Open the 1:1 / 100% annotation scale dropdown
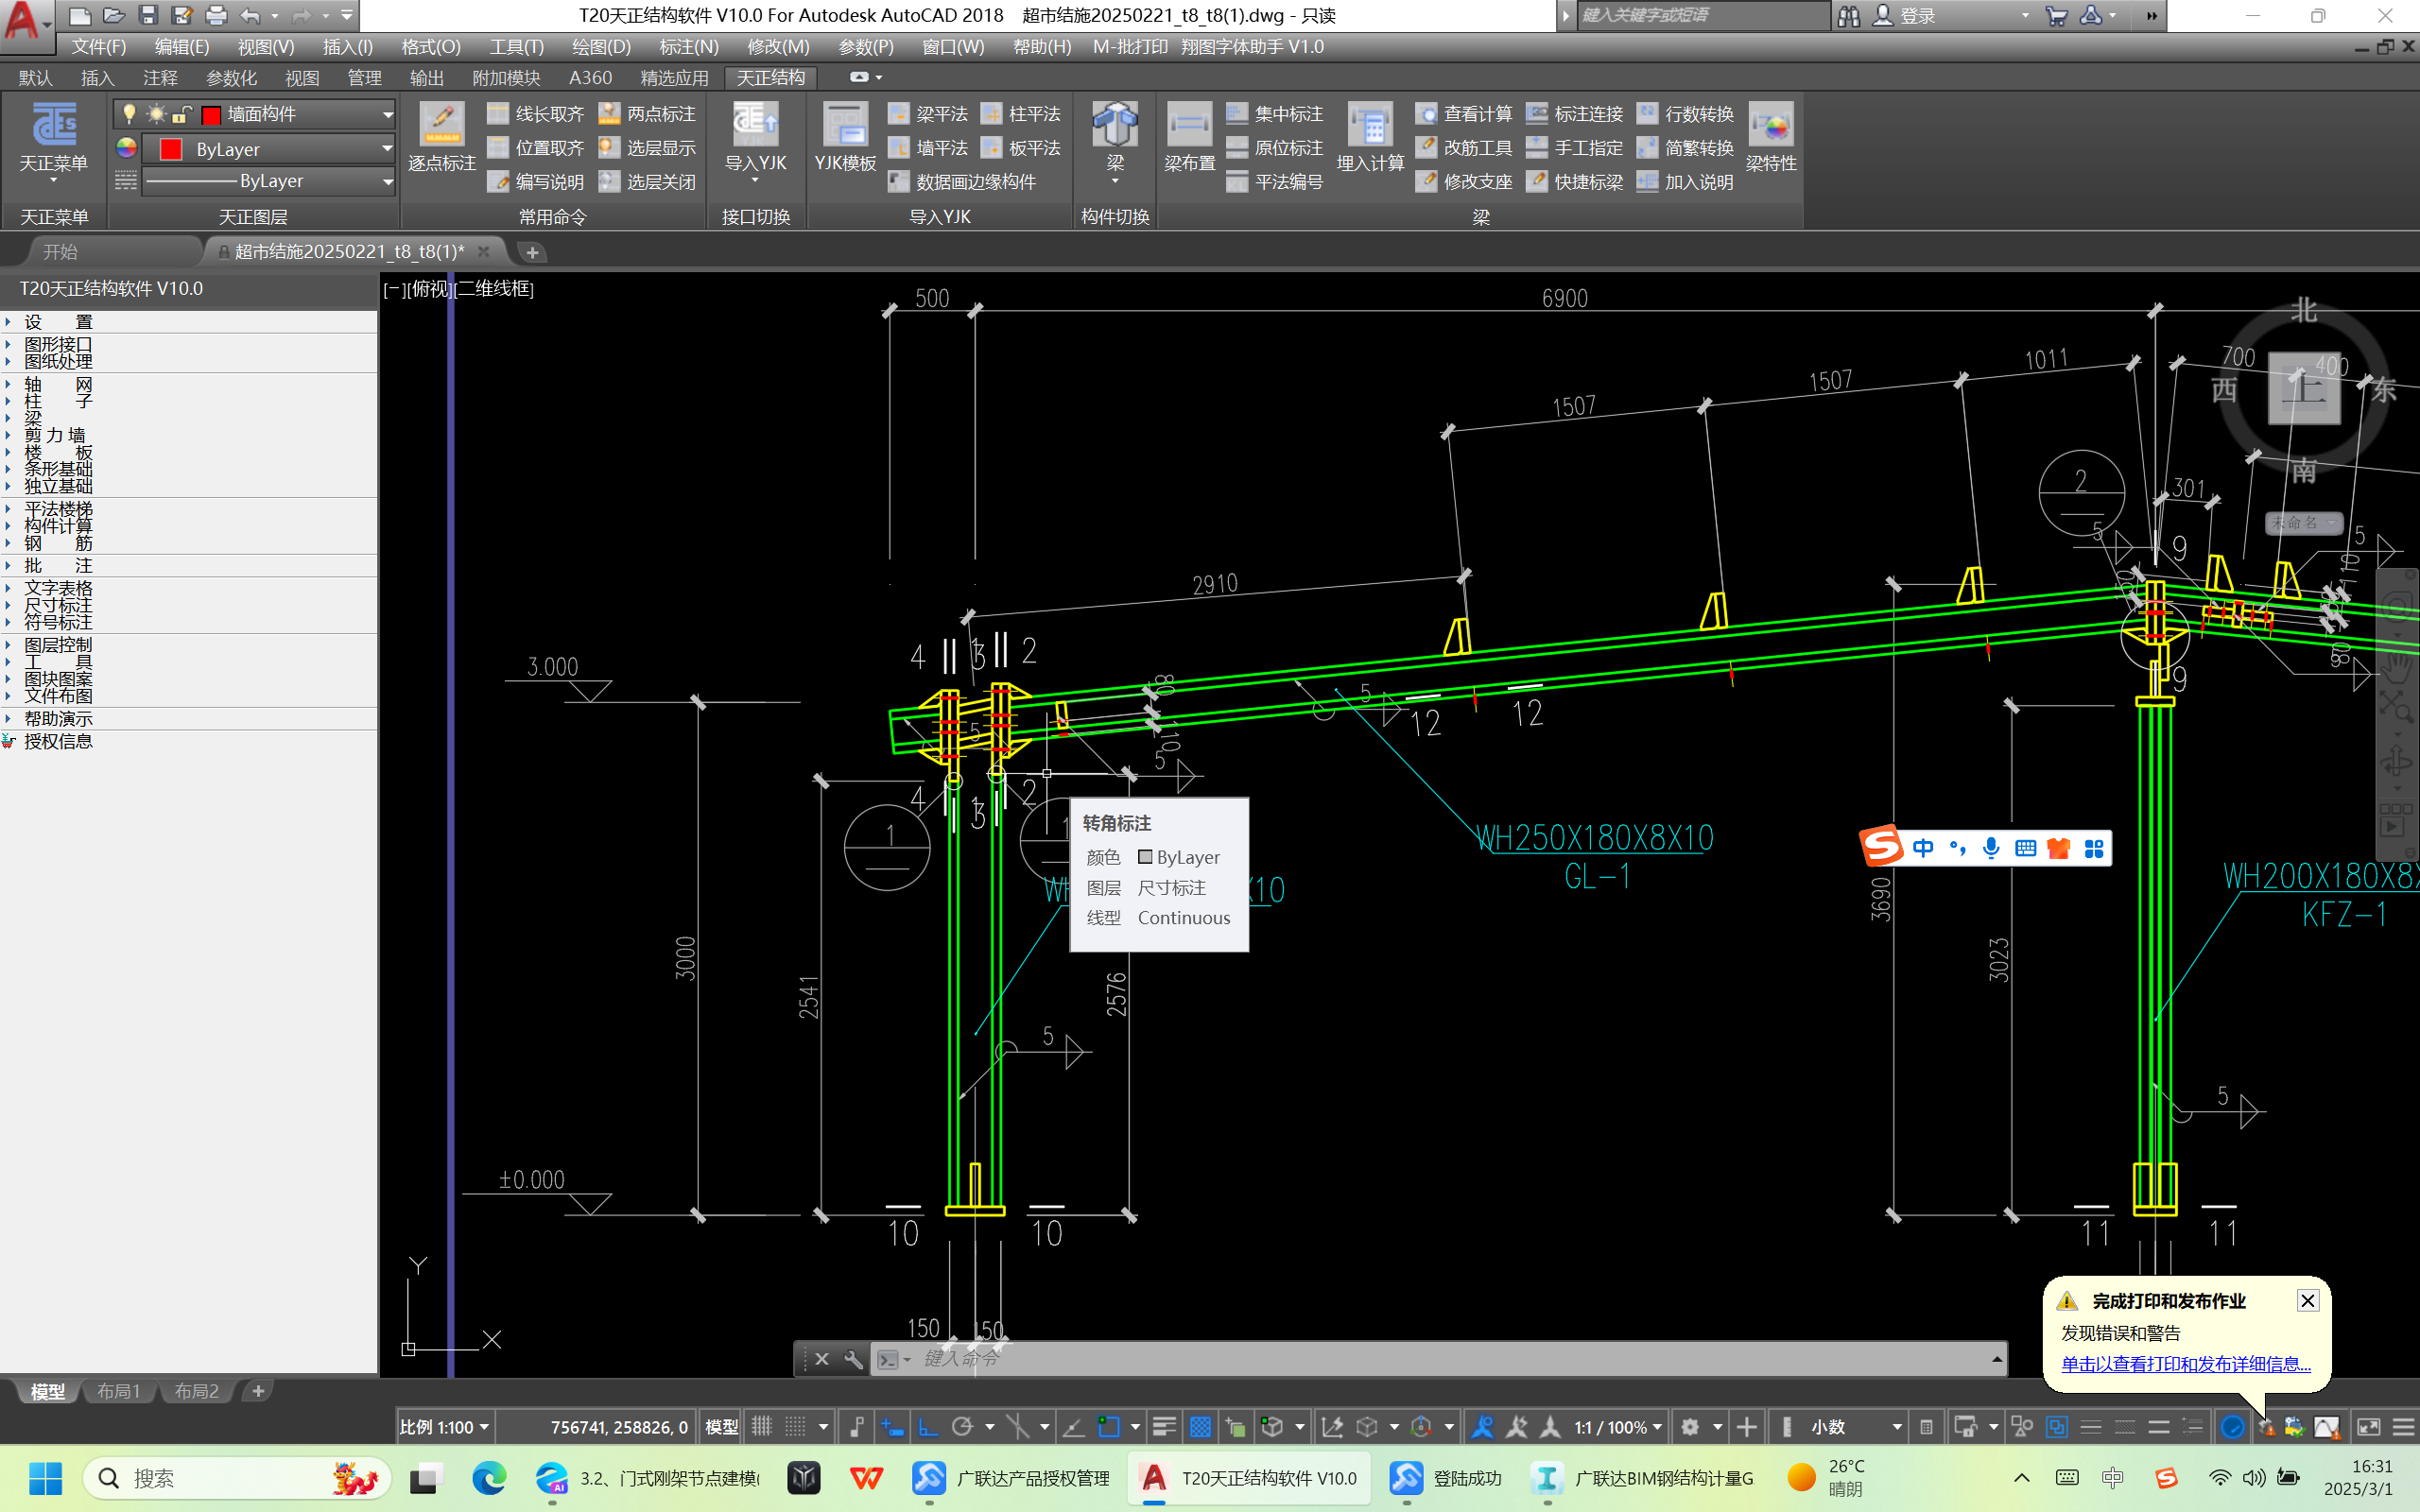 pyautogui.click(x=1618, y=1427)
